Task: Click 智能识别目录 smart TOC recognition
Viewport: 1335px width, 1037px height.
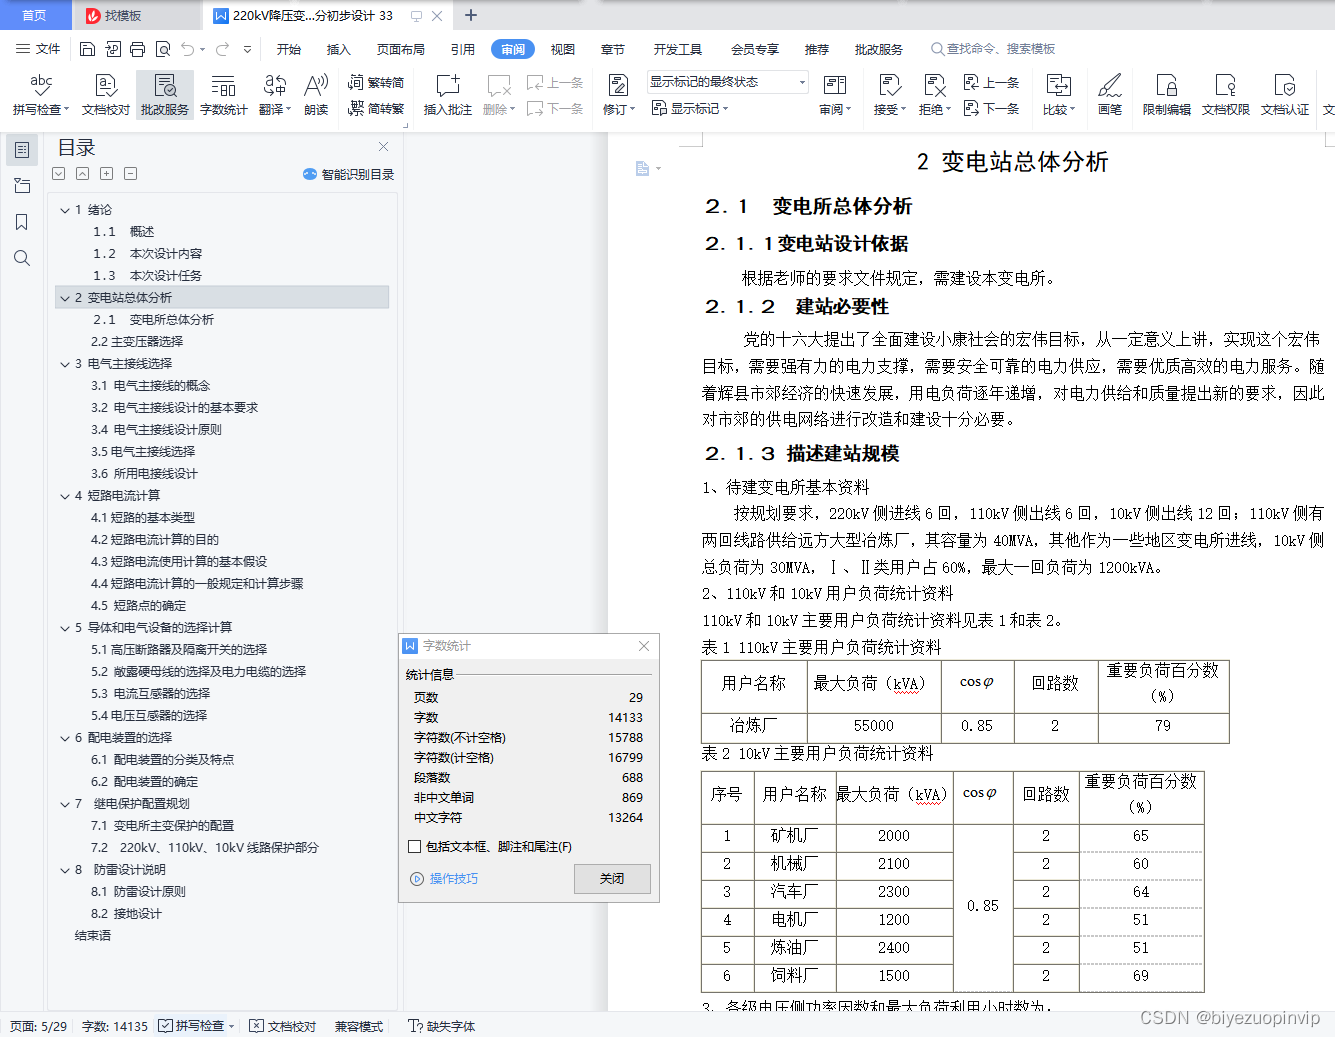Action: 348,174
